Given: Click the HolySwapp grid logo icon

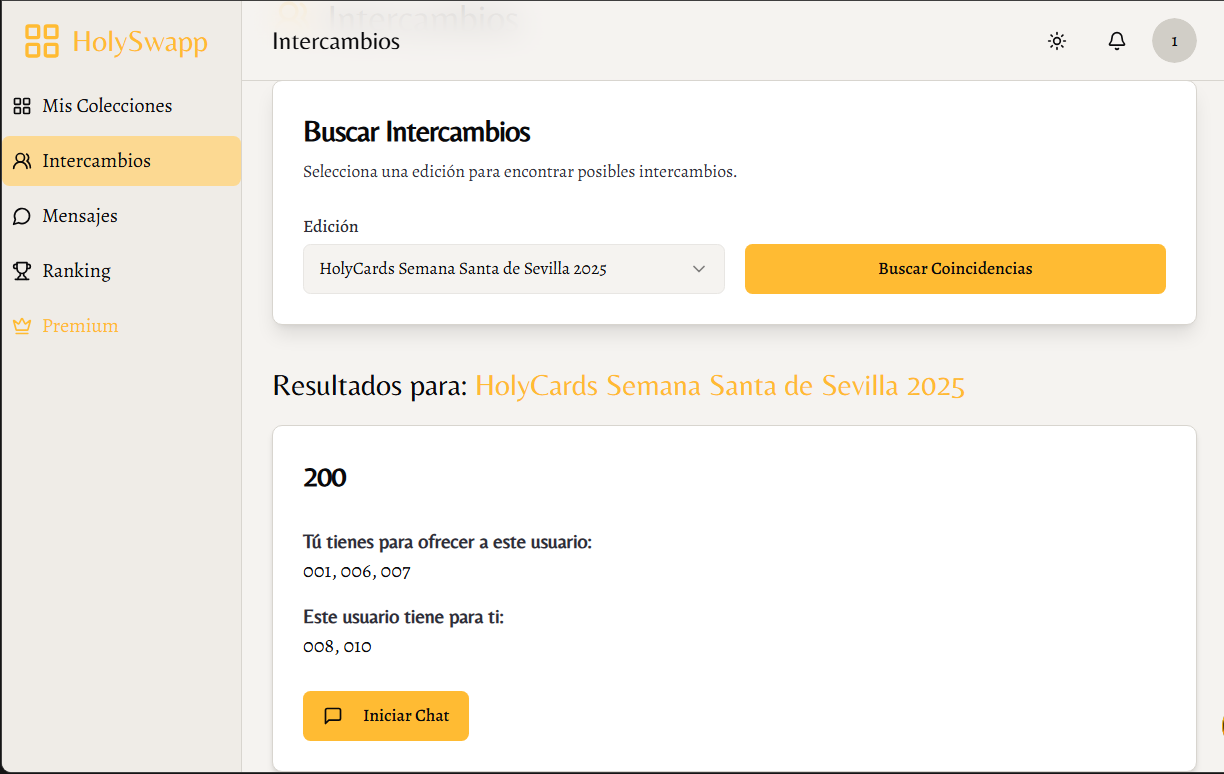Looking at the screenshot, I should click(40, 40).
